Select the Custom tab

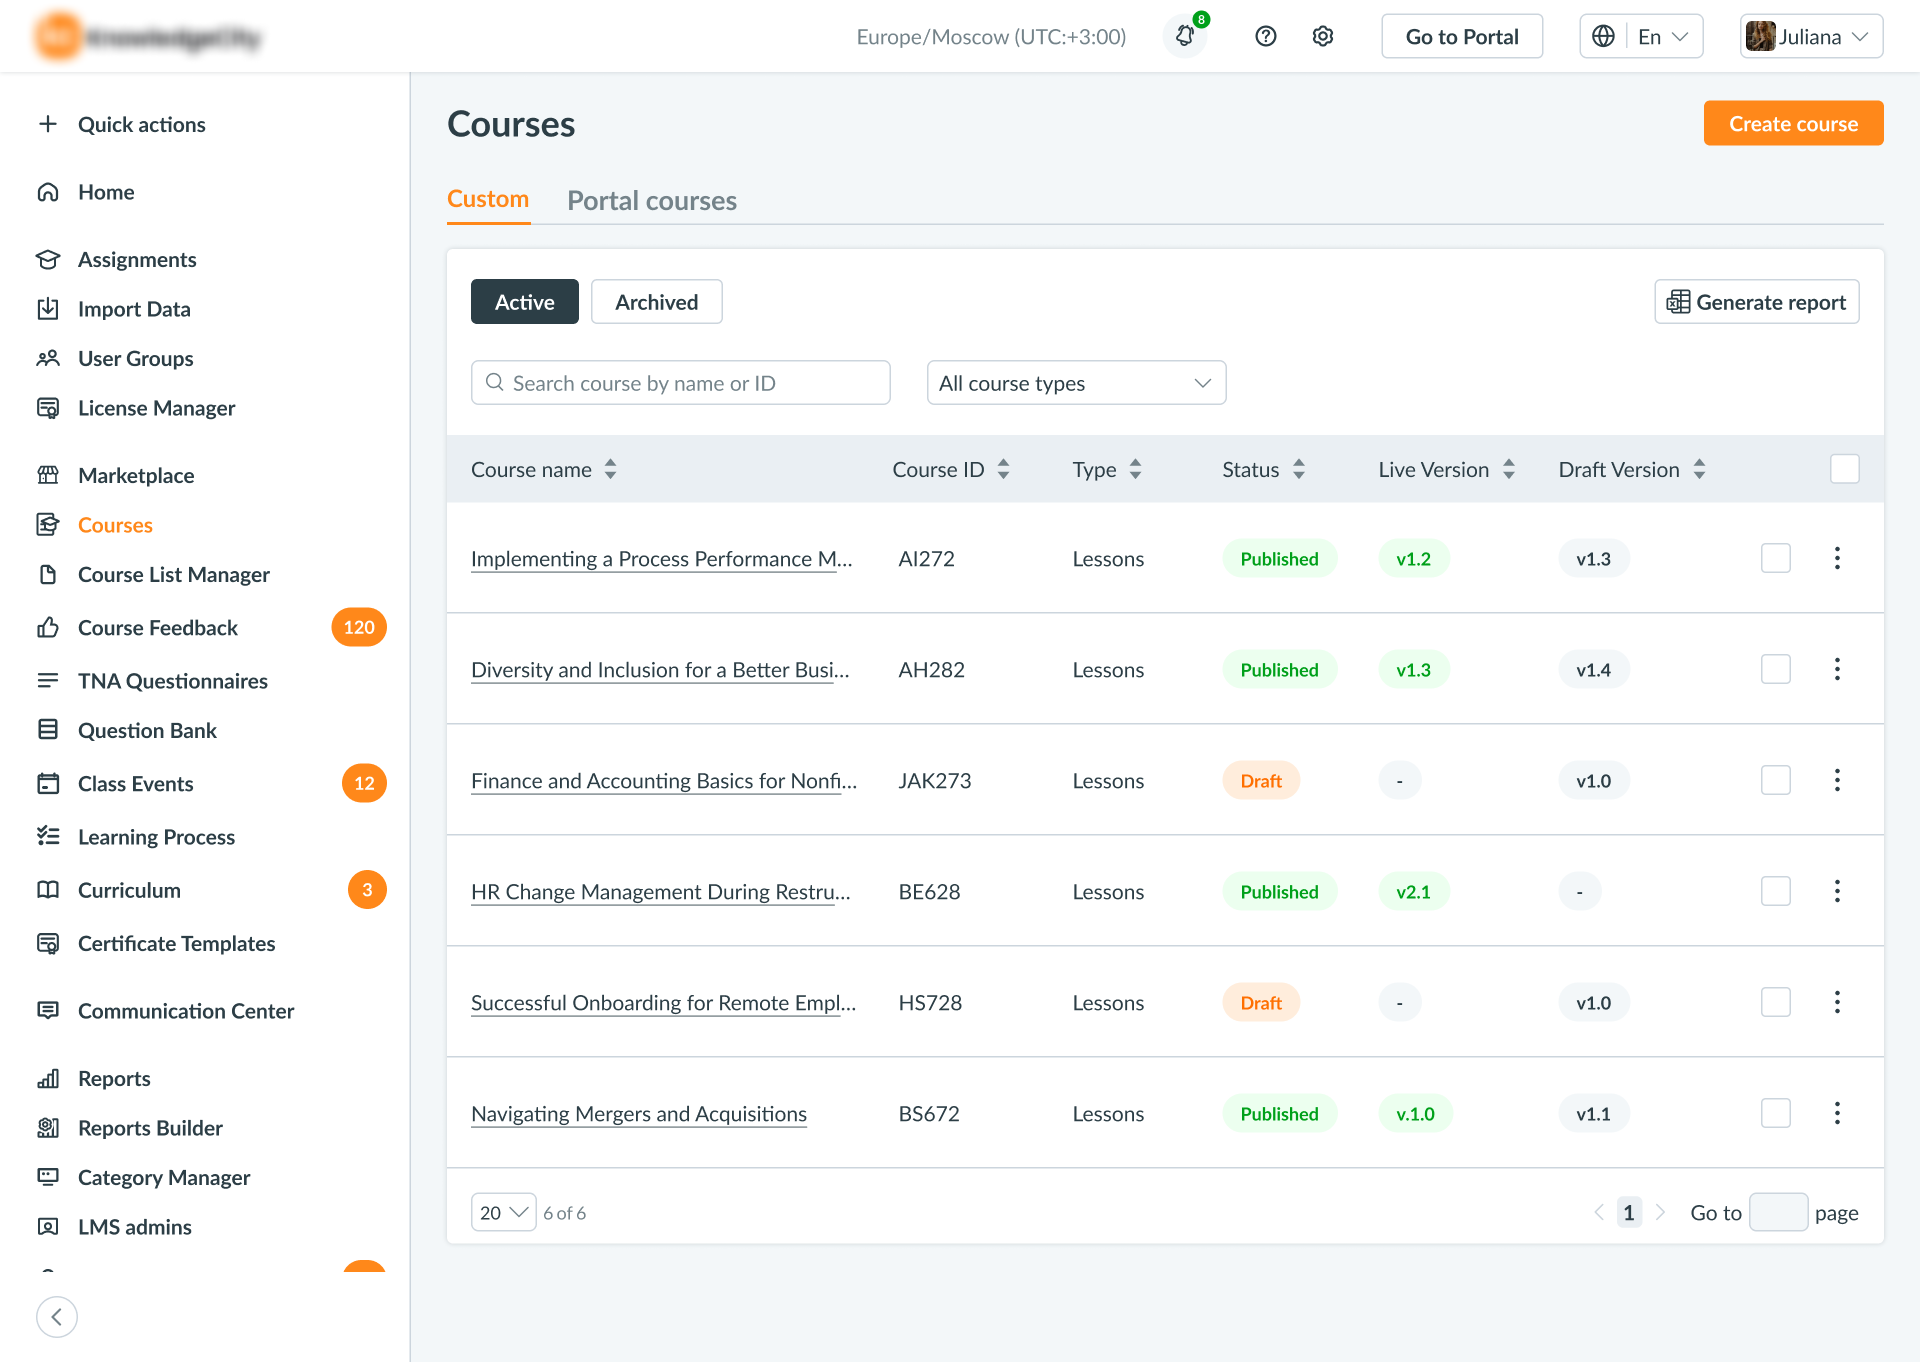tap(488, 199)
